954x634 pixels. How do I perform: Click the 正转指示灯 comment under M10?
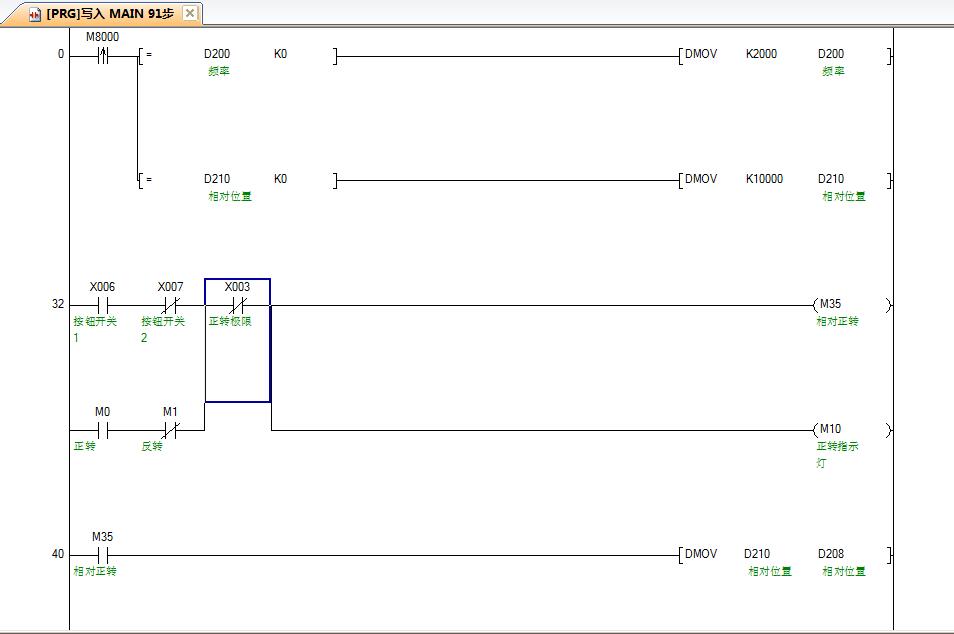pos(837,454)
